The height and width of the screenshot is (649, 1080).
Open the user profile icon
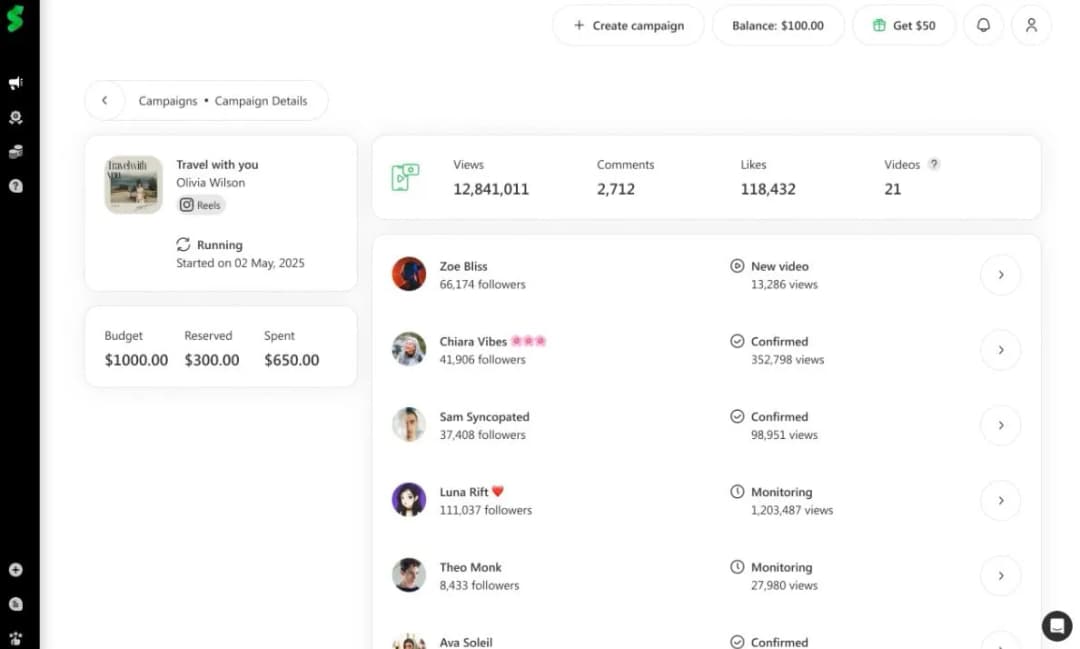(x=1031, y=25)
